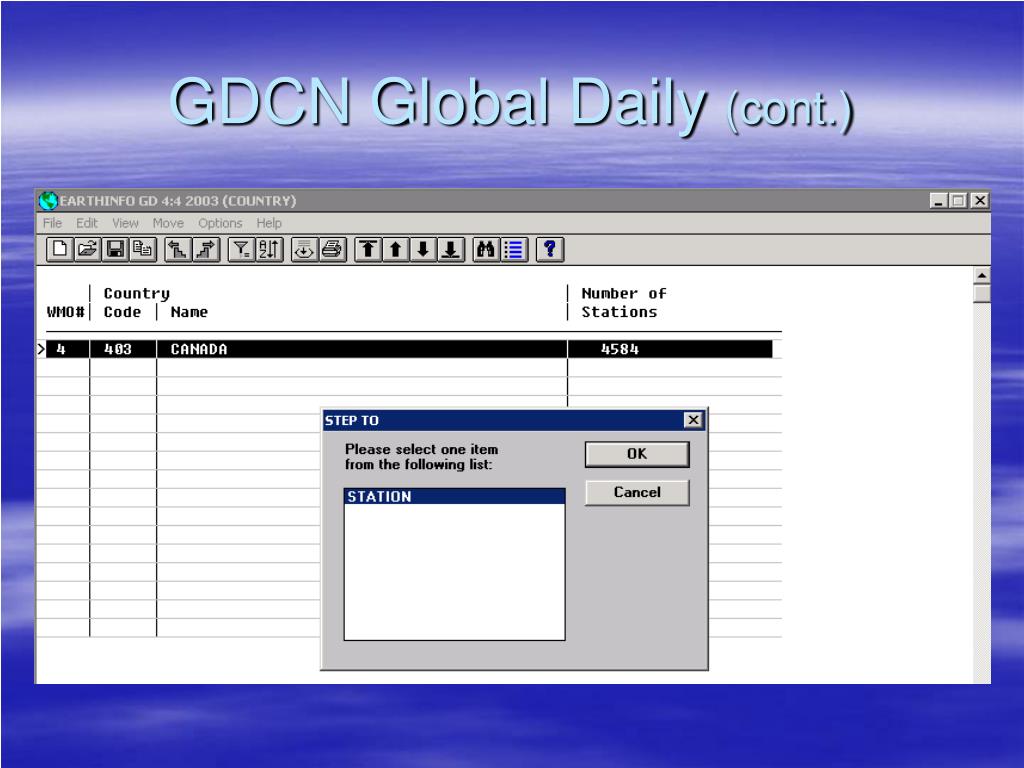Select STATION in the list
Viewport: 1024px width, 768px height.
(x=454, y=496)
